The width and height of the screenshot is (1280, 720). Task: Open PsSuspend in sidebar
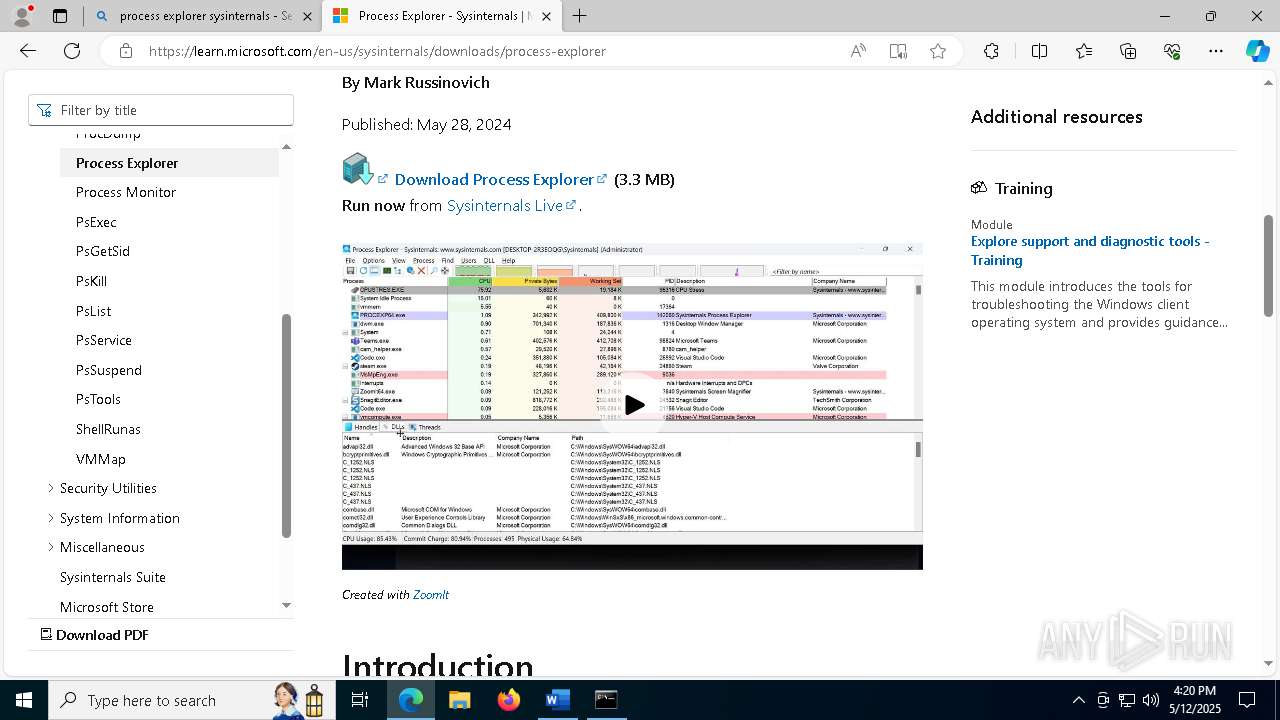(x=109, y=370)
